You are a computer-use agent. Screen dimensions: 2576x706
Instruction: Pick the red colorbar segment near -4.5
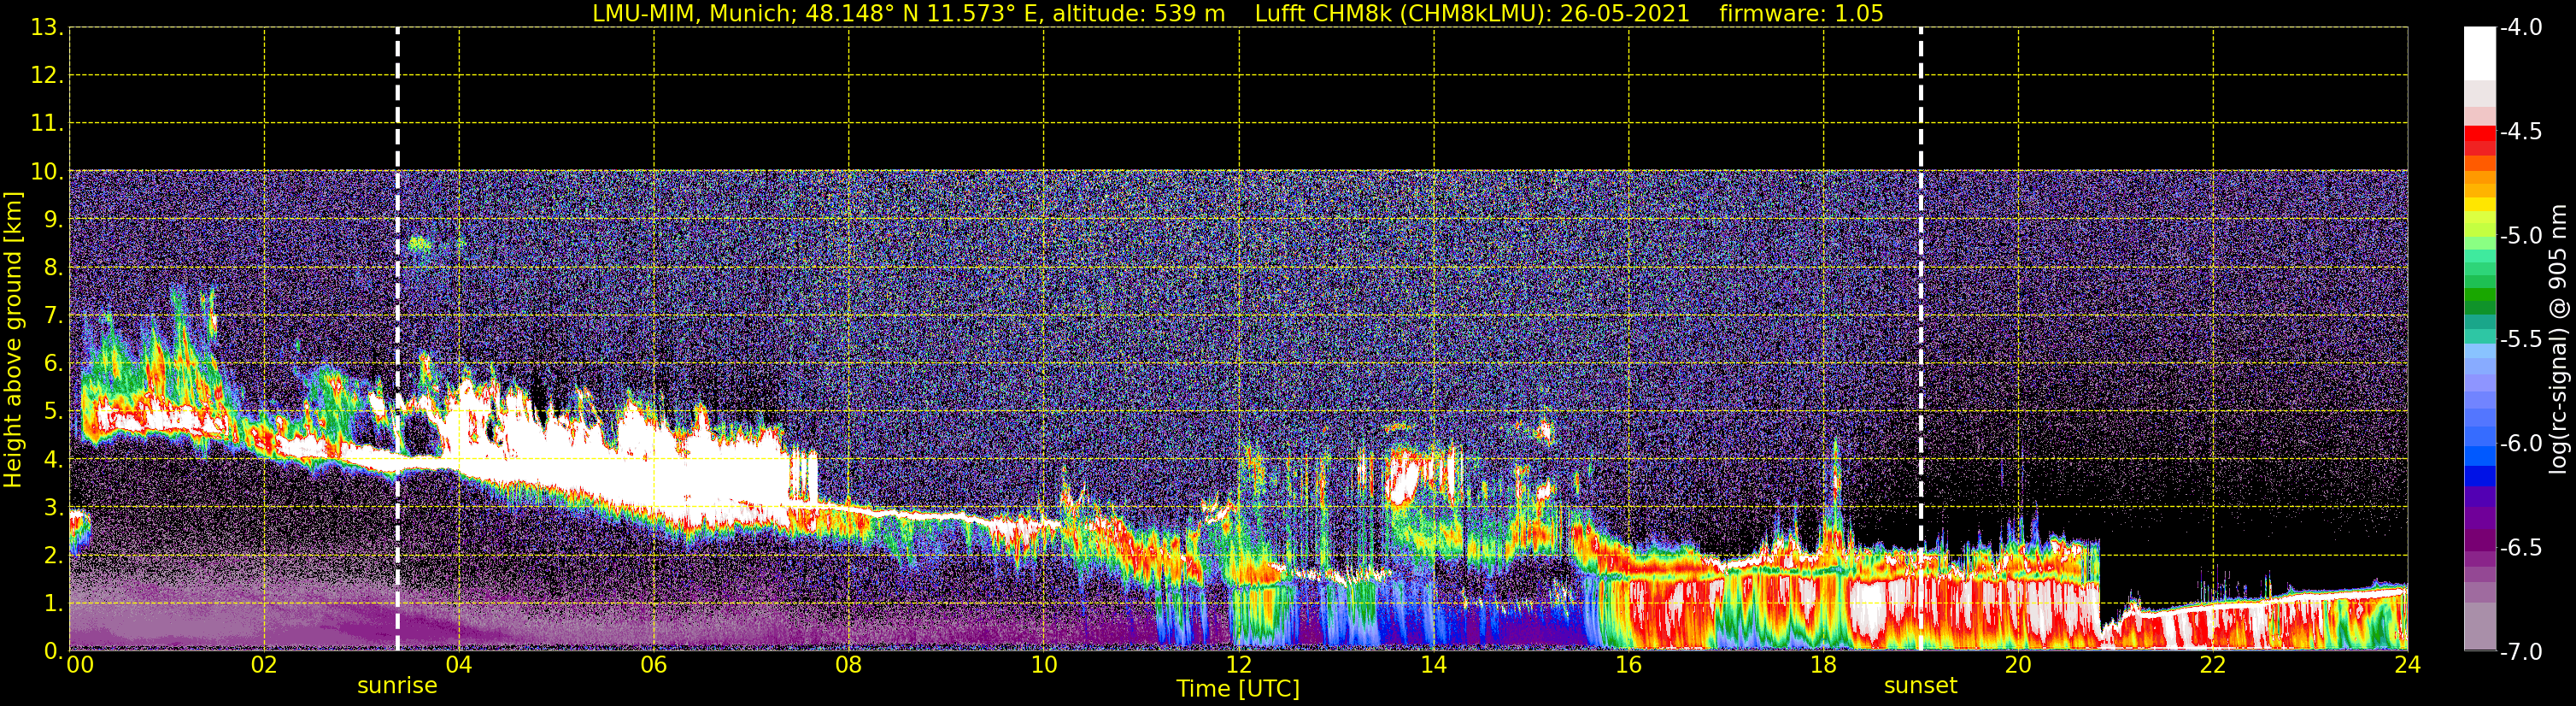point(2479,134)
